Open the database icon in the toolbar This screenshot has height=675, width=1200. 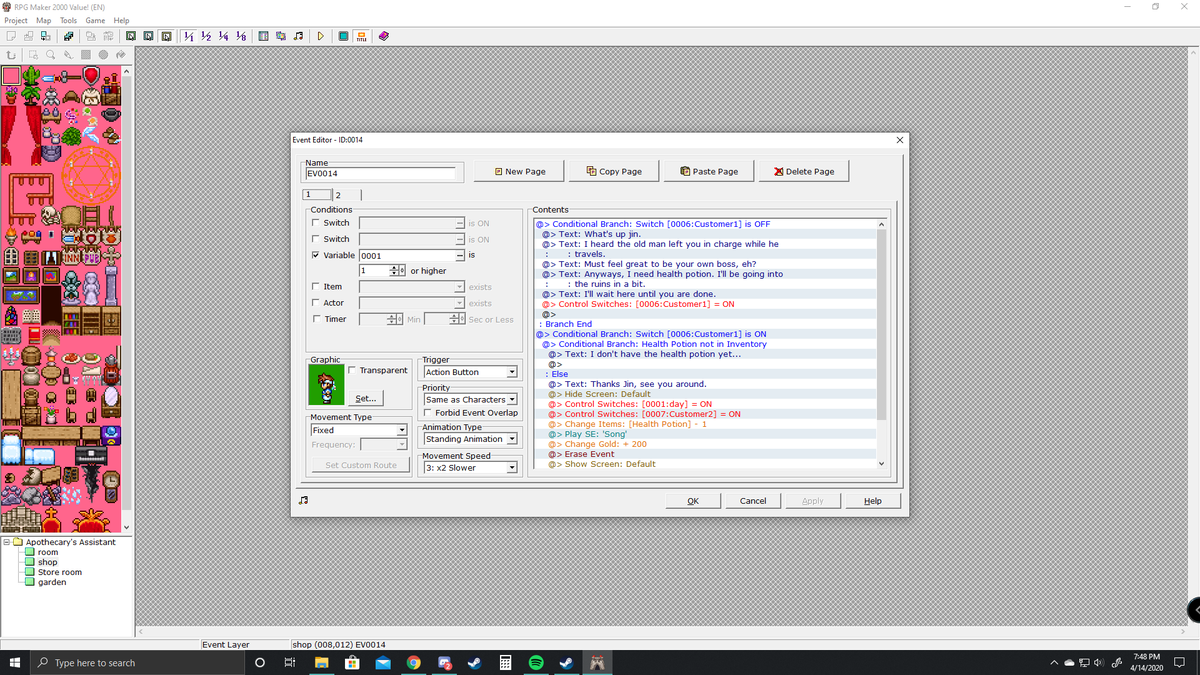click(264, 37)
